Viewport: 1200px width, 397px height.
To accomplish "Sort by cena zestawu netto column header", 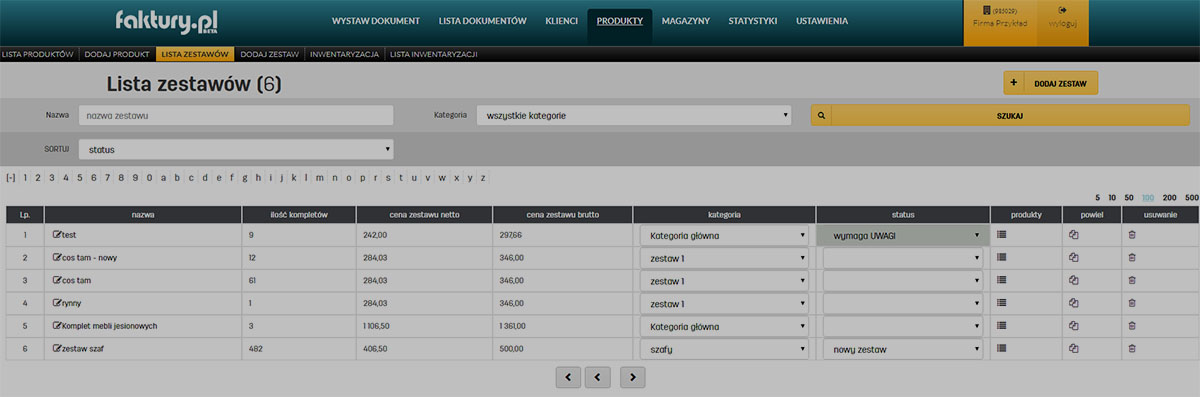I will pos(424,214).
